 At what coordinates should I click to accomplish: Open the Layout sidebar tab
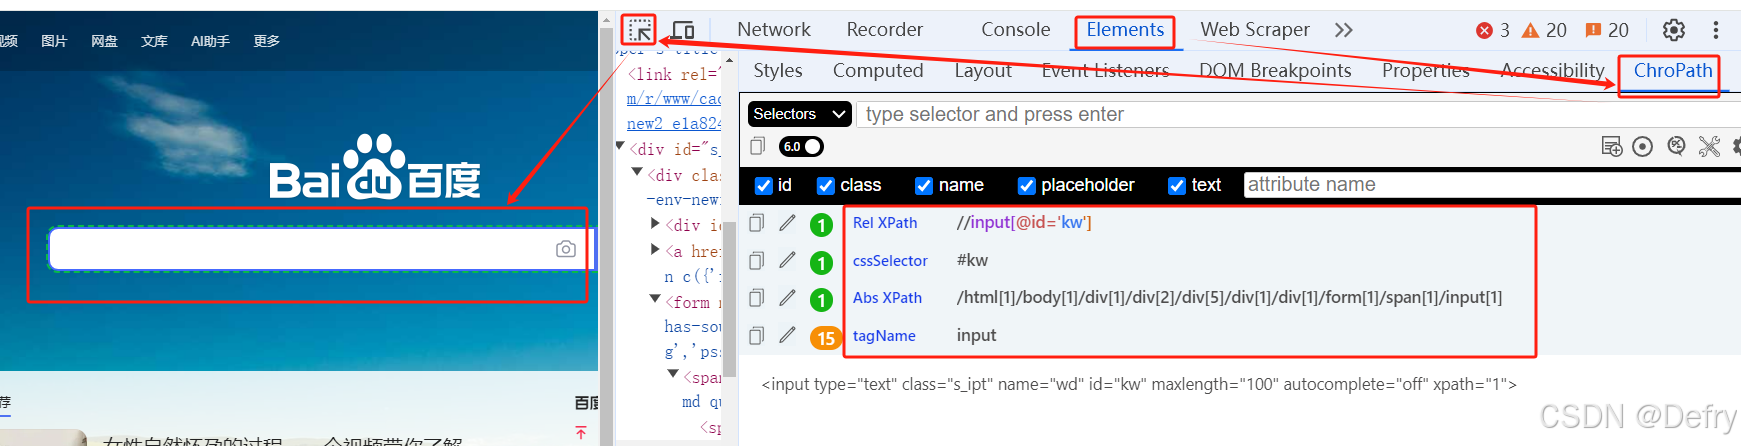click(983, 71)
